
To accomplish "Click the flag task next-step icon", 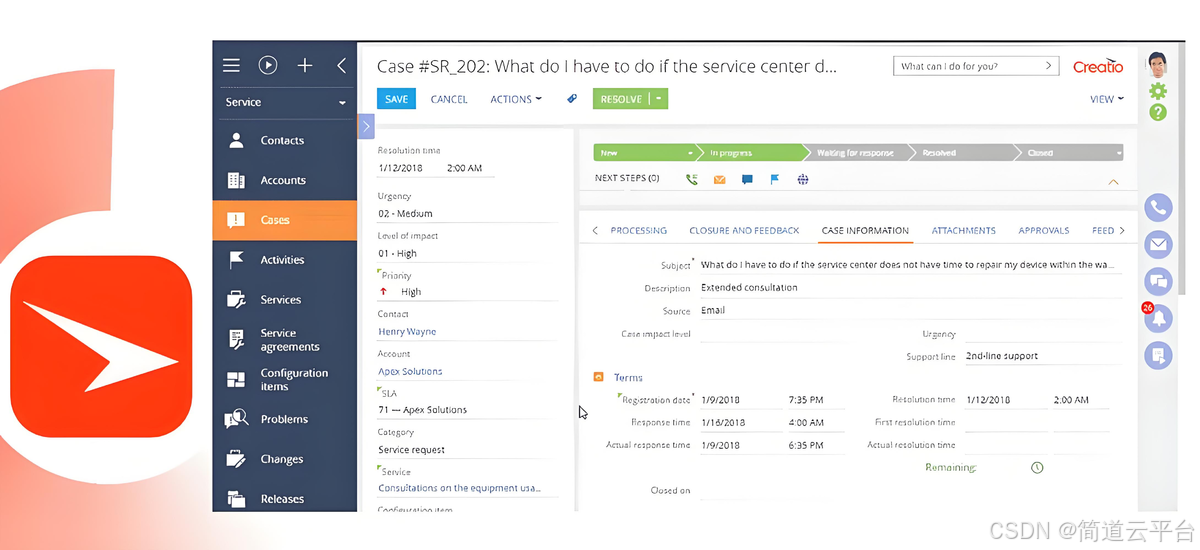I will pos(774,180).
